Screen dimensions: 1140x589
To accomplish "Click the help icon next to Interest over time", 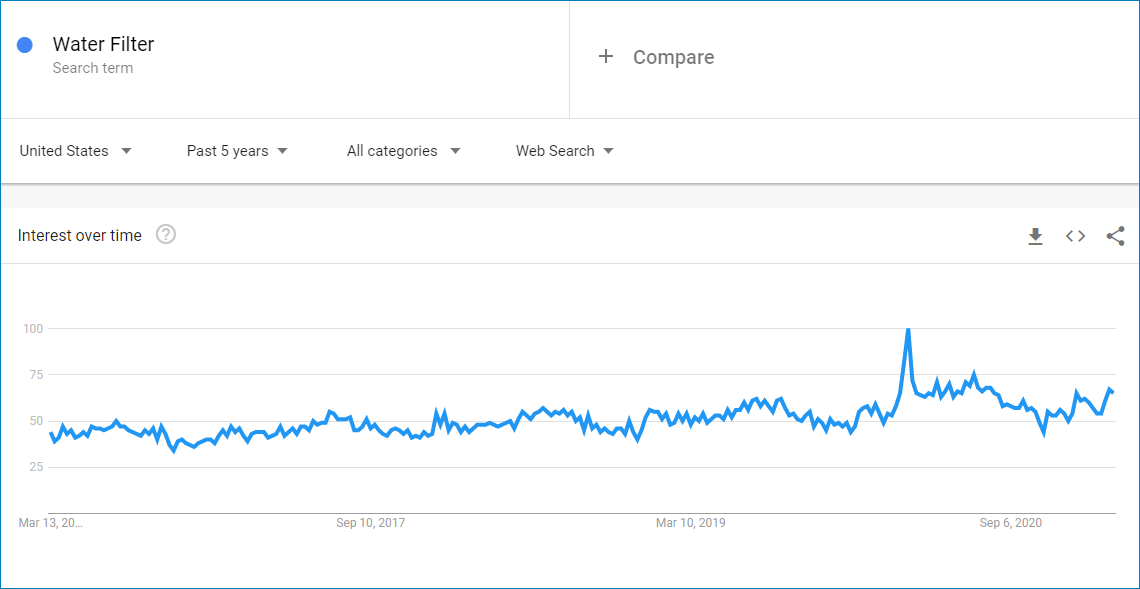I will click(166, 234).
